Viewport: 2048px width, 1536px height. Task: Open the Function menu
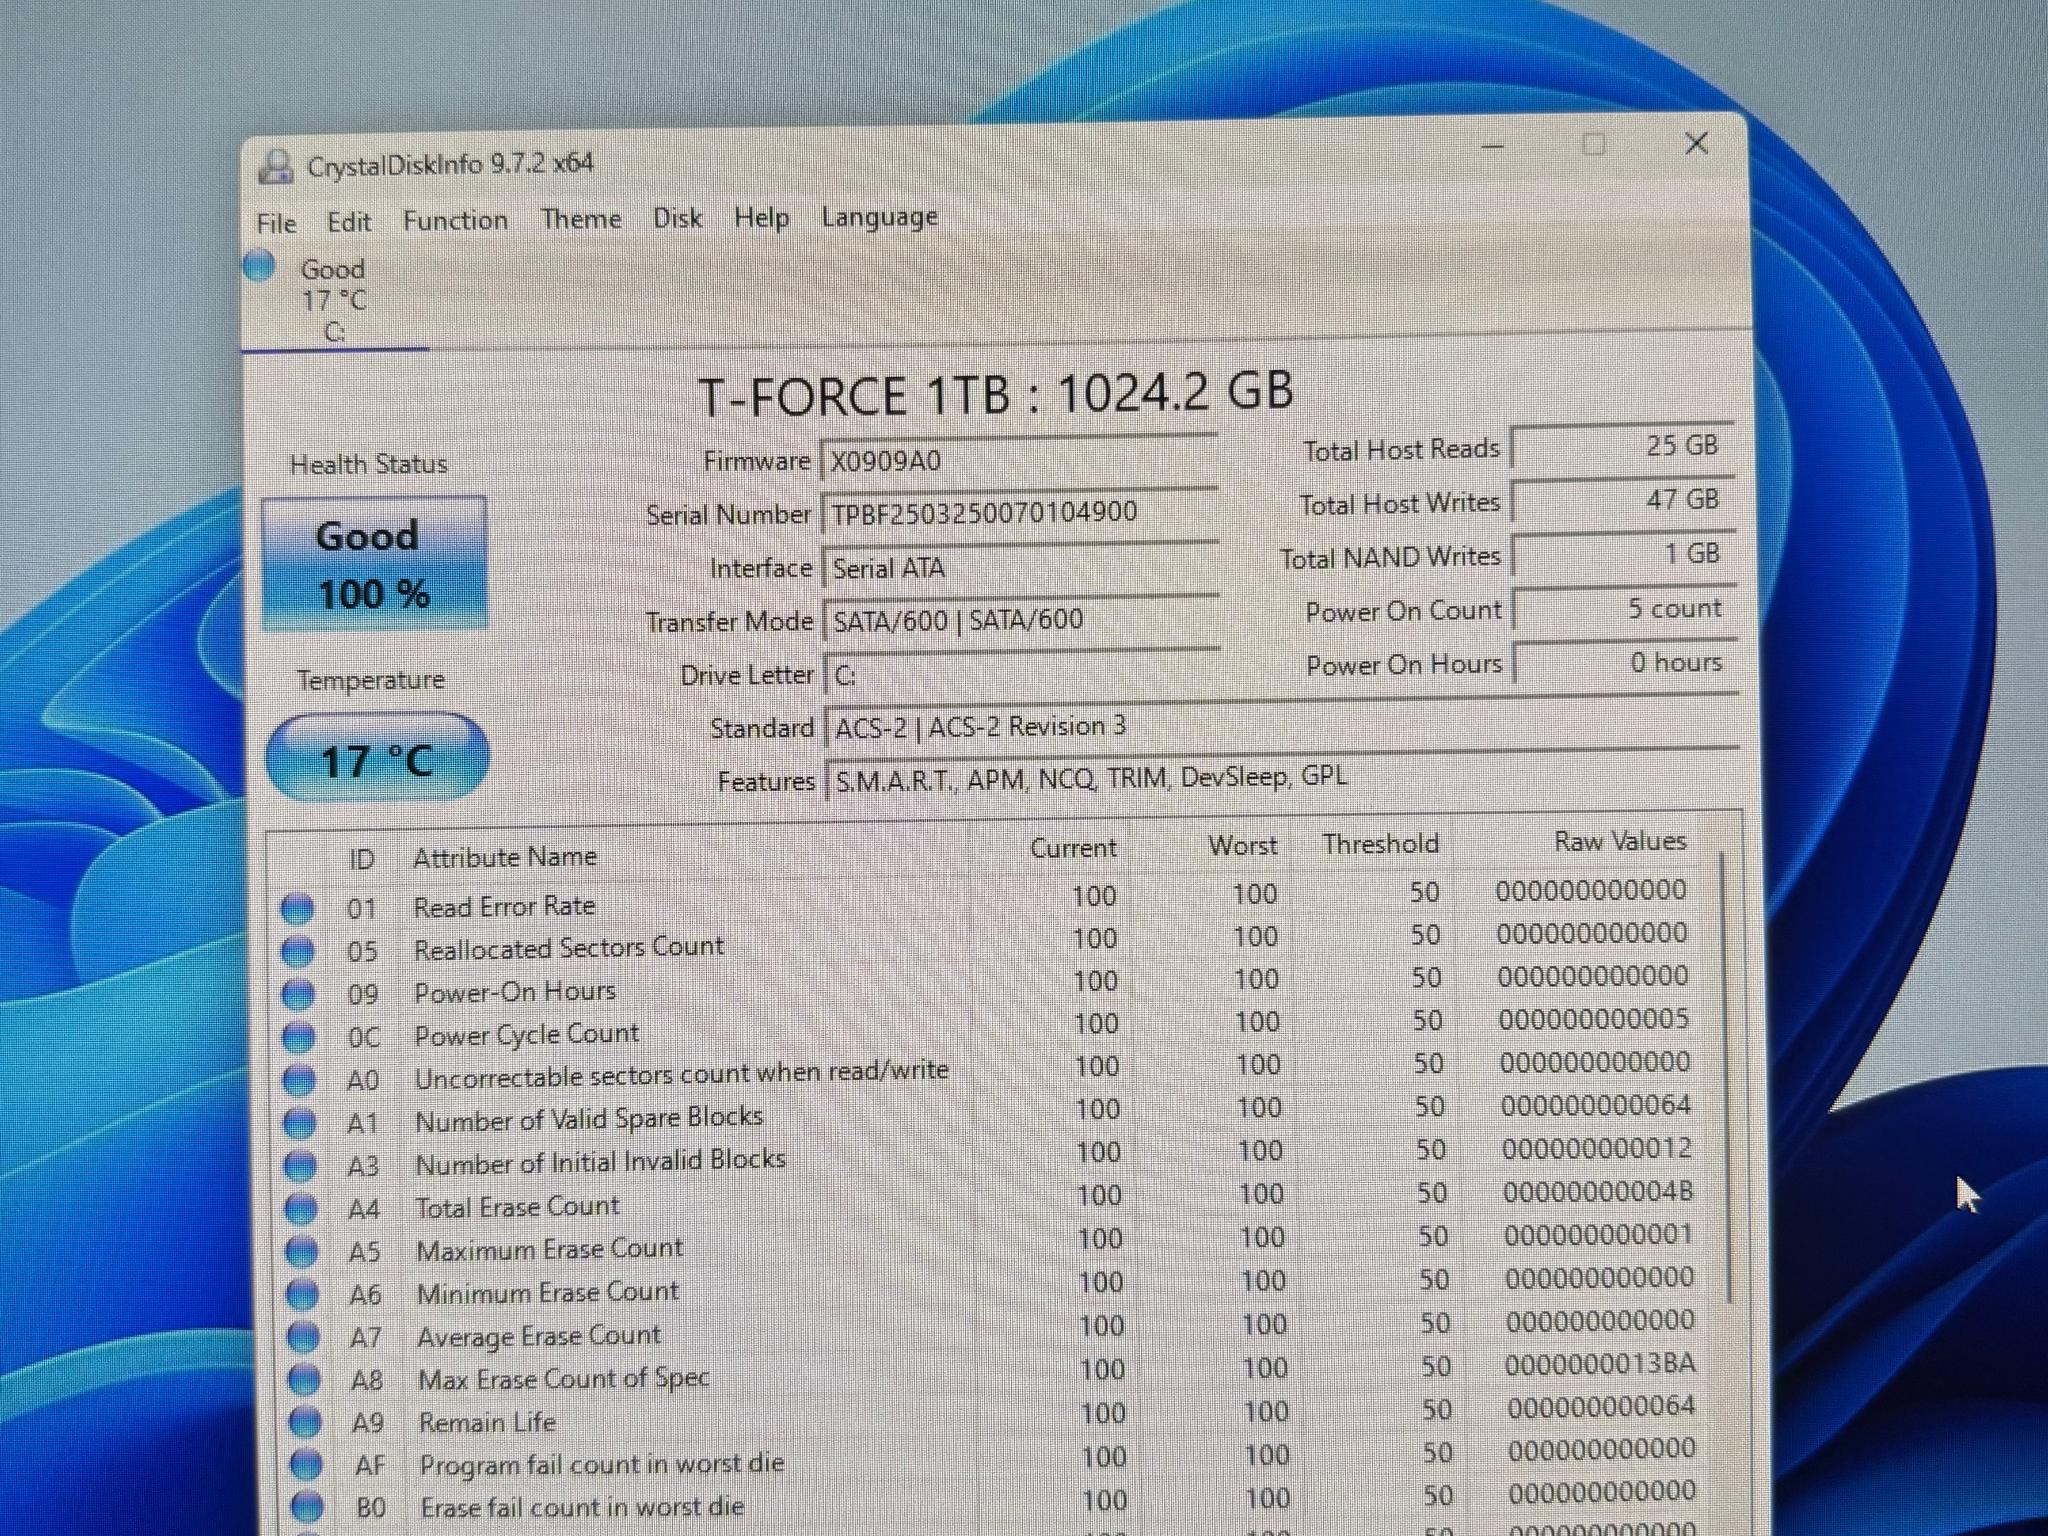(455, 220)
